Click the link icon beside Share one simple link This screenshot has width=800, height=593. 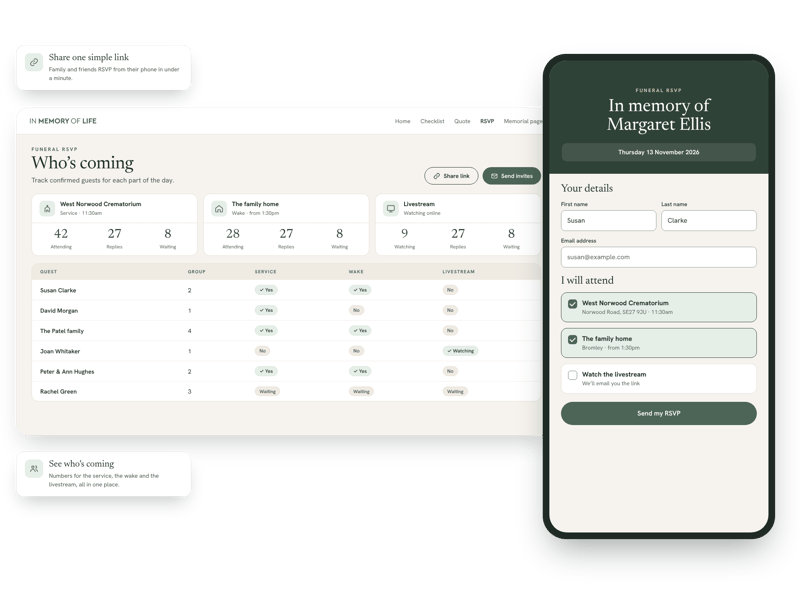(x=34, y=62)
